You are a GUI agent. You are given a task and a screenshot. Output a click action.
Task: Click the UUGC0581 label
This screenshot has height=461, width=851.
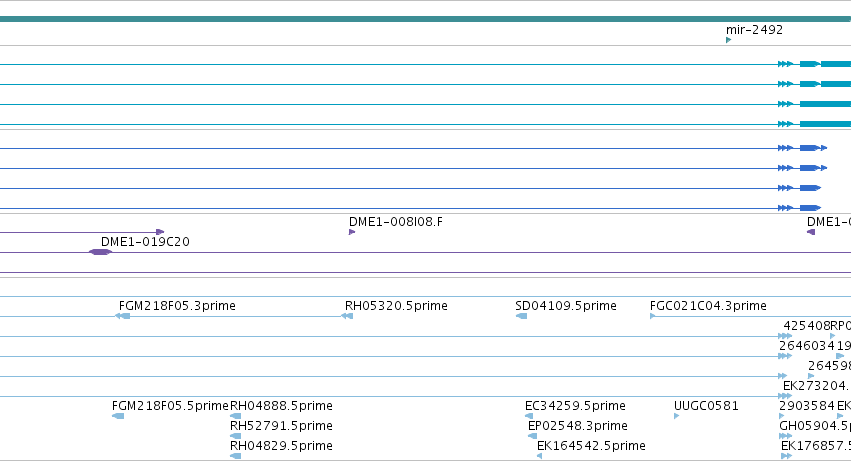[x=706, y=406]
